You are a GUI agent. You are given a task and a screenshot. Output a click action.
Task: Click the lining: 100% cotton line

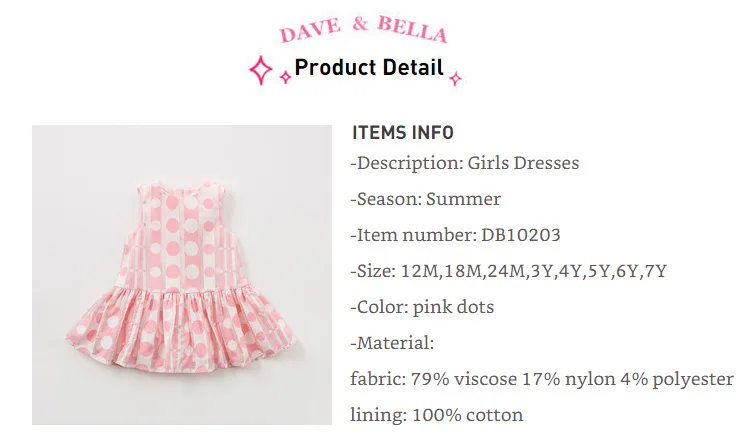[436, 415]
